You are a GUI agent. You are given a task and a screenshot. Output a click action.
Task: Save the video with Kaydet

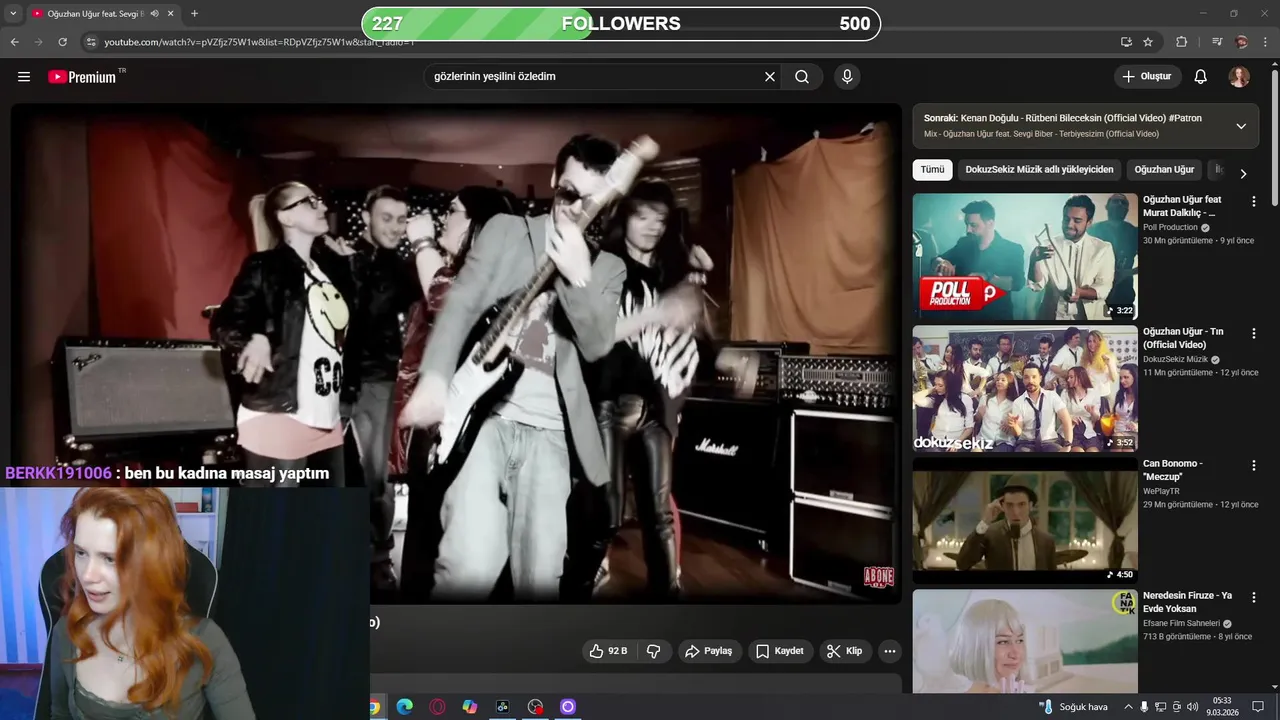point(780,651)
